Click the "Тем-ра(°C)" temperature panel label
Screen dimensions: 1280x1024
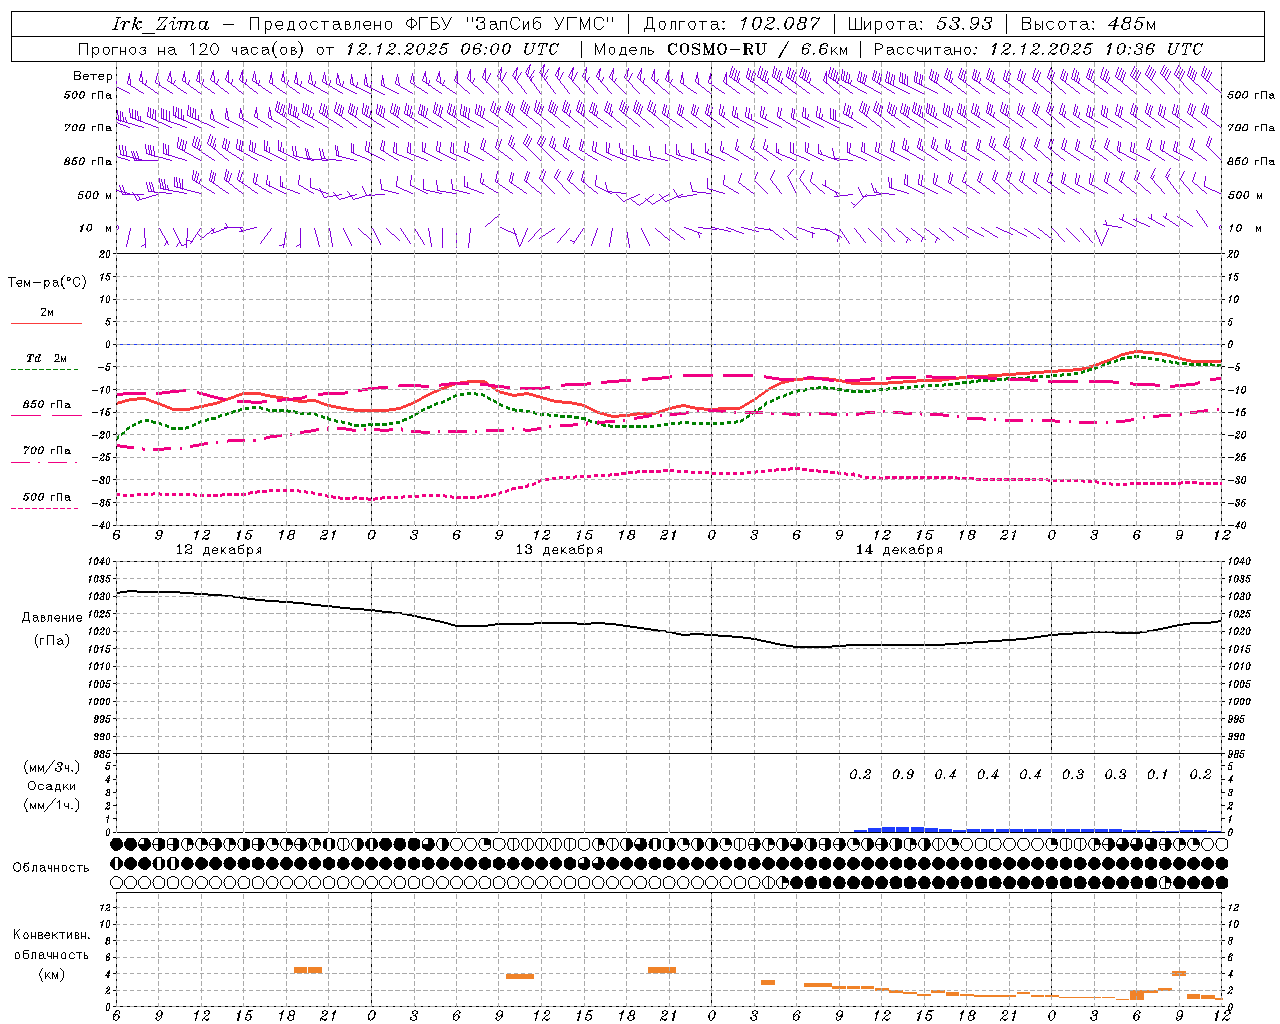click(47, 283)
